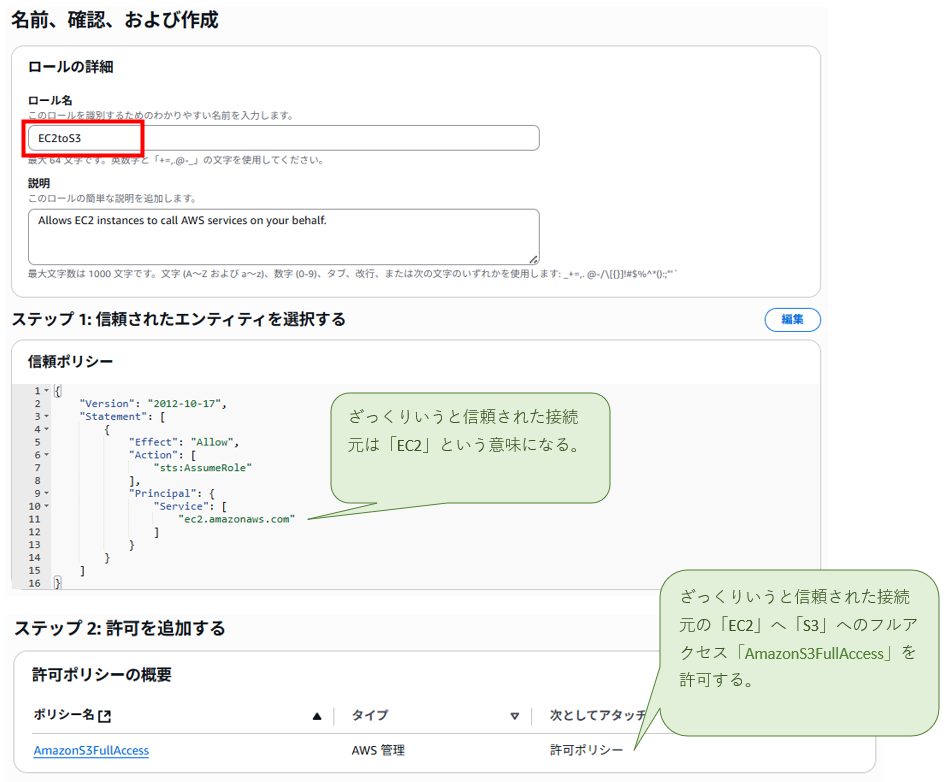The image size is (949, 782).
Task: Click the "ec2.amazonaws.com" string in the trust policy
Action: (236, 519)
